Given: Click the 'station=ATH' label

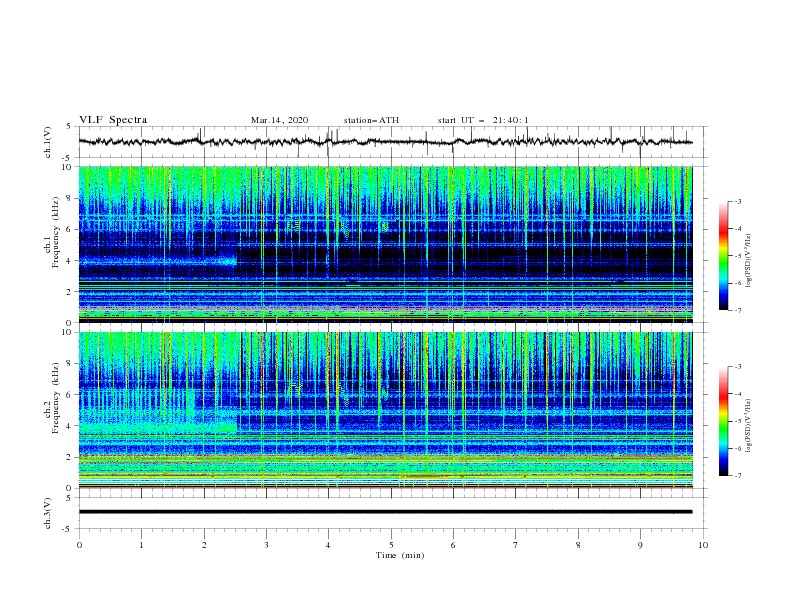Looking at the screenshot, I should point(371,120).
